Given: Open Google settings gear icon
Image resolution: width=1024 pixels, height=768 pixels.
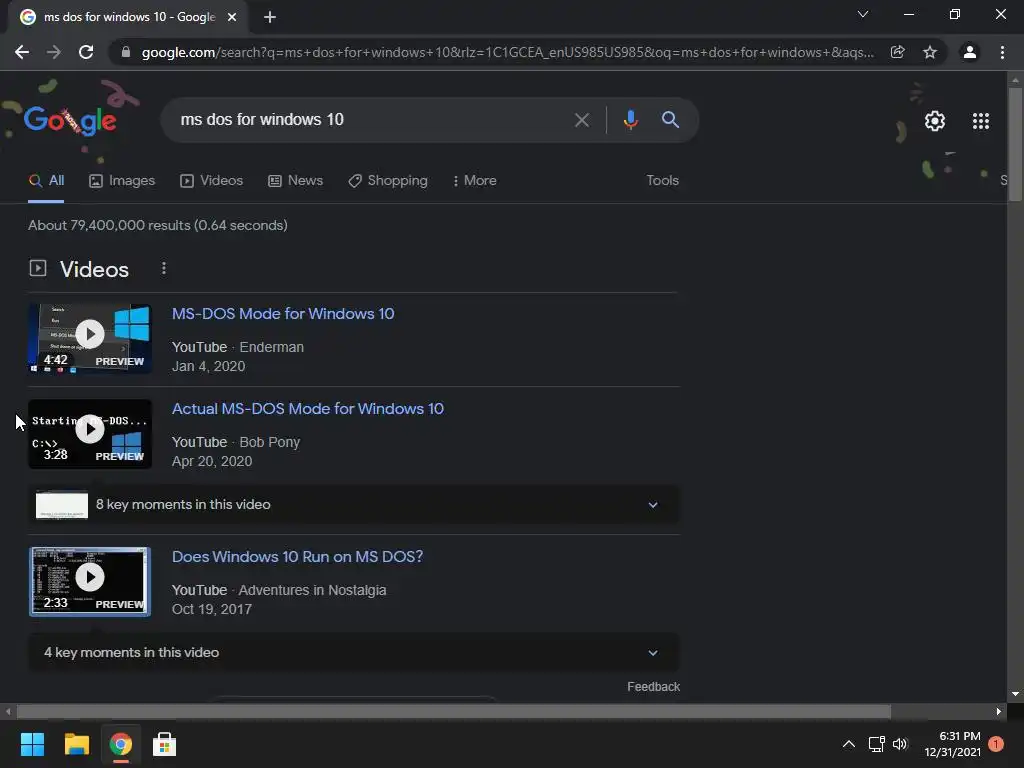Looking at the screenshot, I should (x=935, y=121).
